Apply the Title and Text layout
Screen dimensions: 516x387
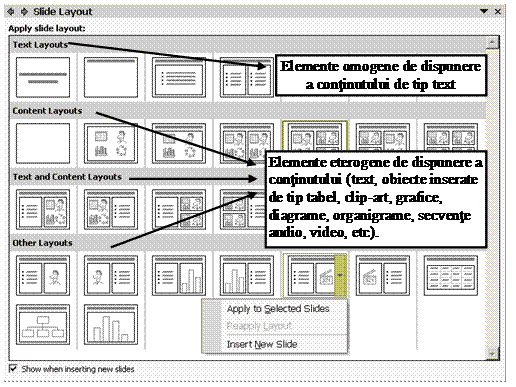point(179,77)
